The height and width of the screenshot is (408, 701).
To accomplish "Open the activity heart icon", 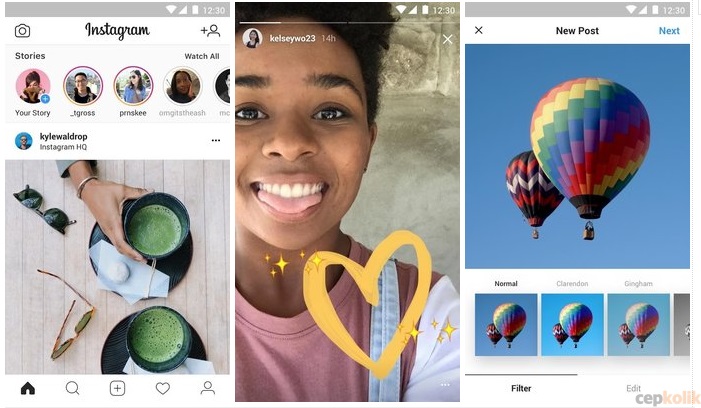I will (x=163, y=388).
